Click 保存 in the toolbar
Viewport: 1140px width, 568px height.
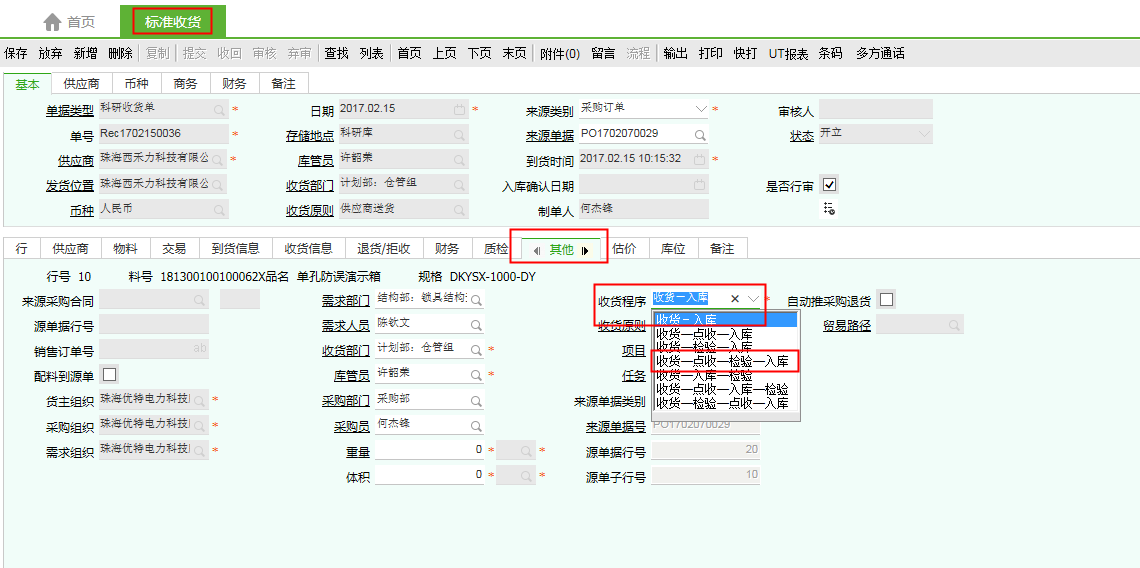pos(16,54)
